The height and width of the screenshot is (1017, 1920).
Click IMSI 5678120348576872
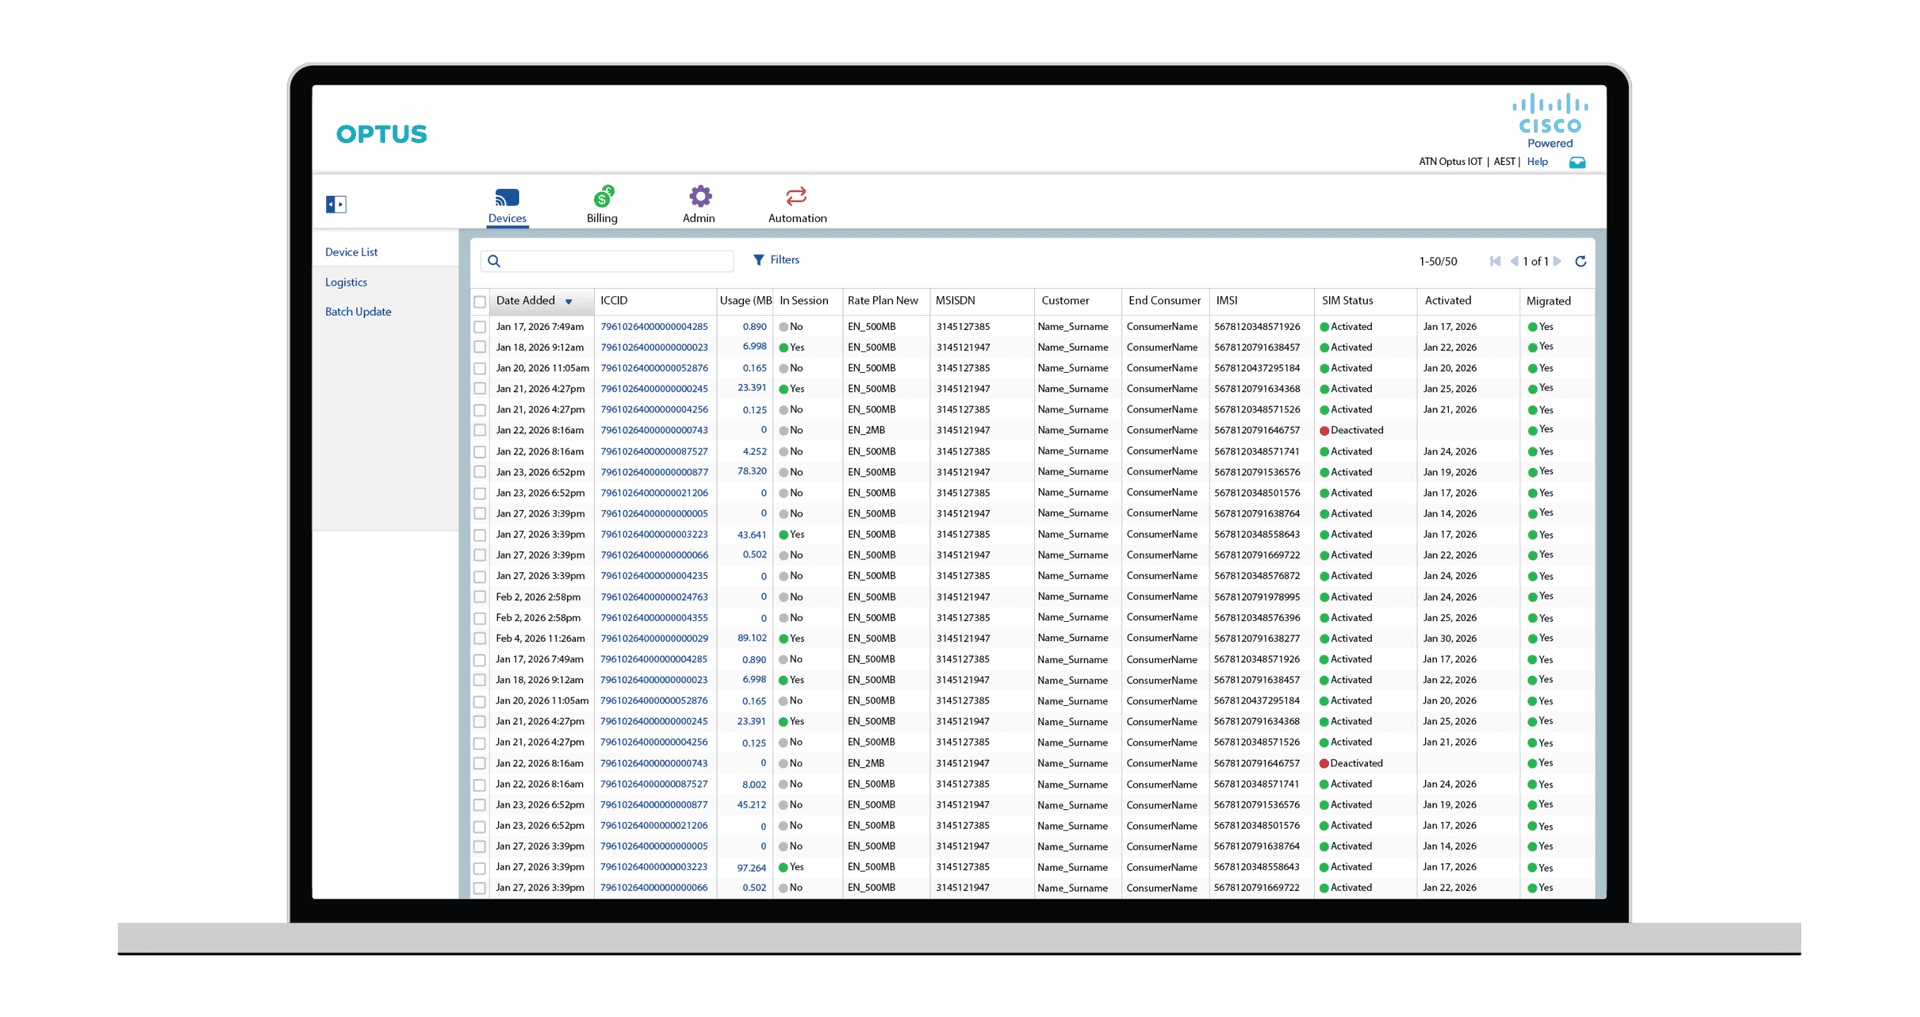pos(1257,576)
